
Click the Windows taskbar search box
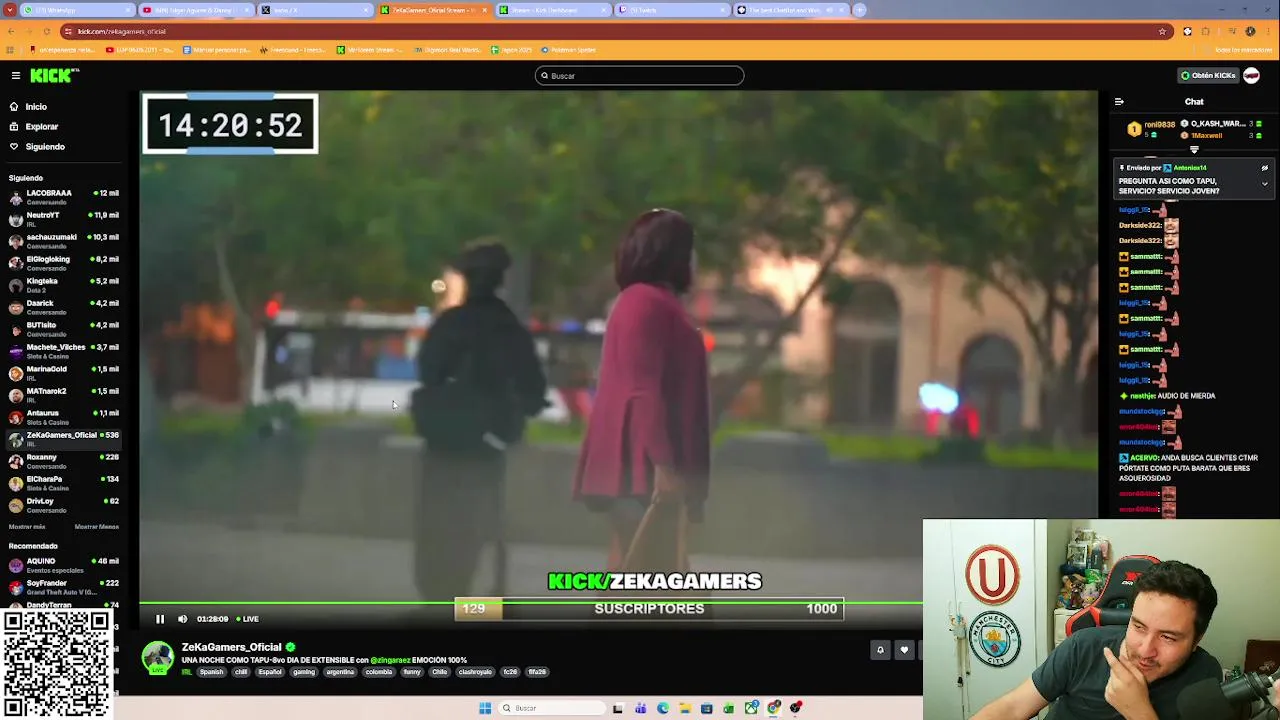(552, 708)
